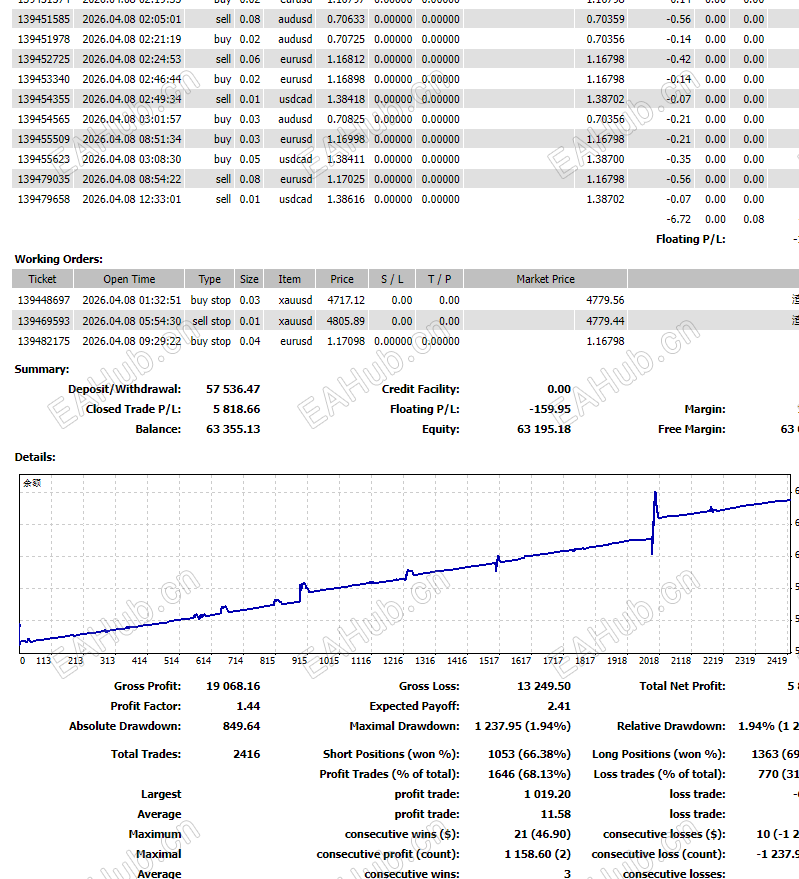799x879 pixels.
Task: Click the Price column header
Action: (342, 279)
